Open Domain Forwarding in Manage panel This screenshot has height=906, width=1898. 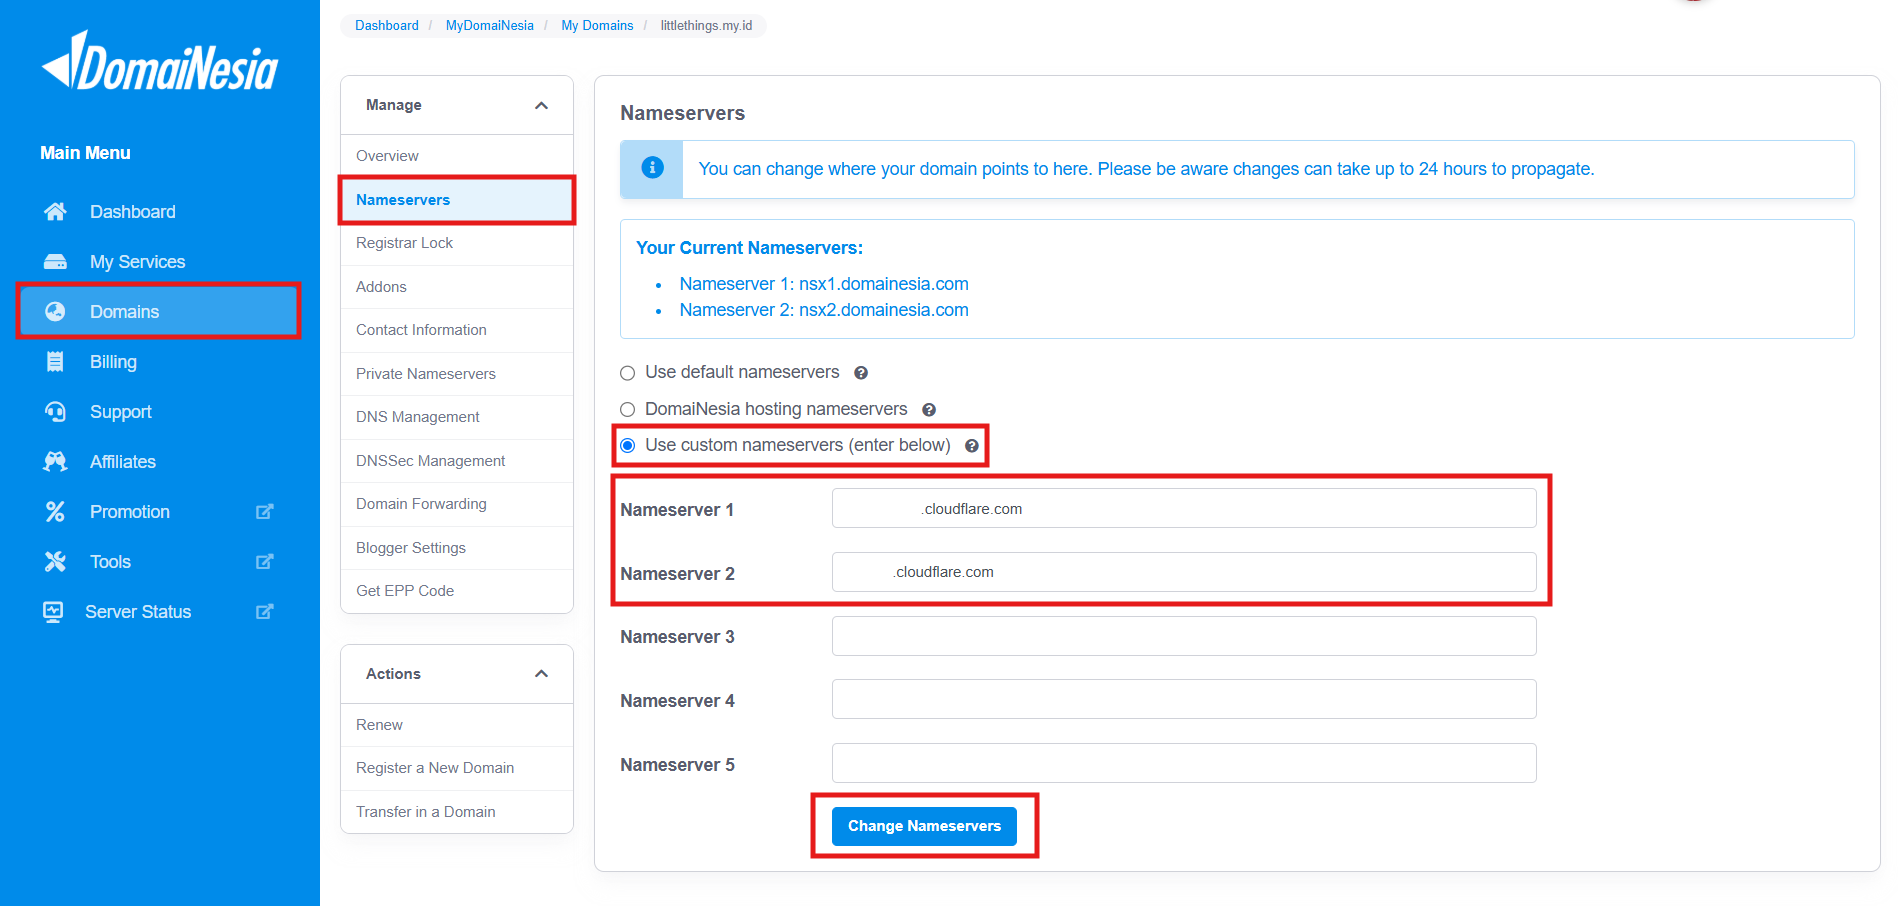pos(457,504)
